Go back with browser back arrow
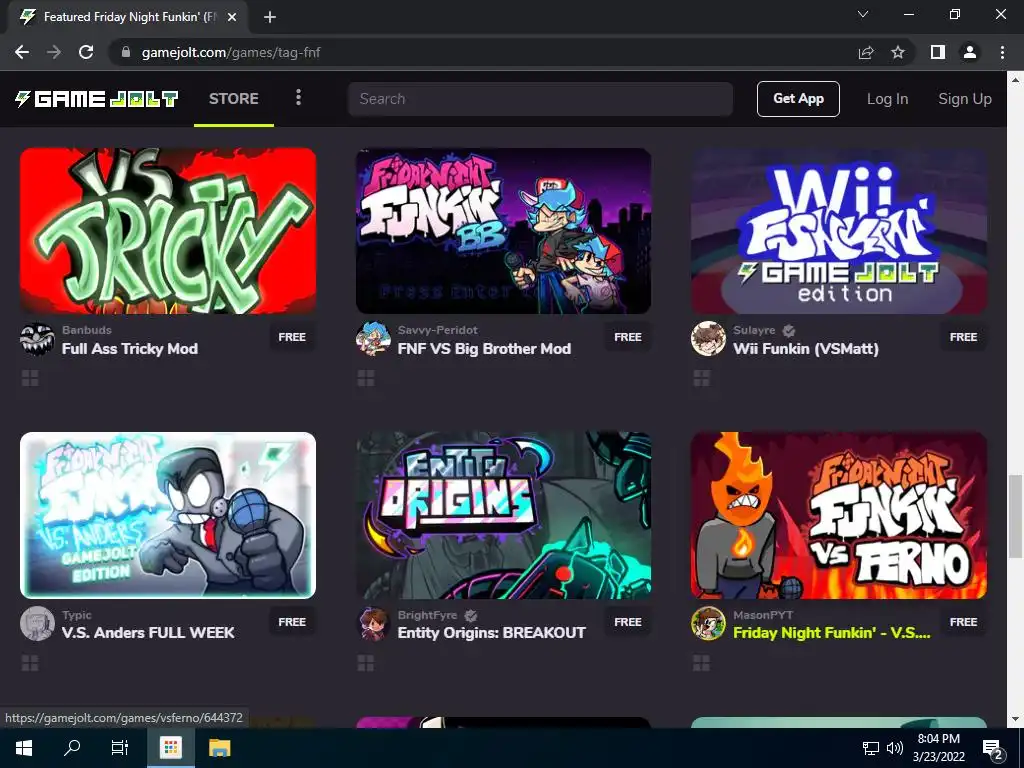Screen dimensions: 1024x768 pos(22,52)
